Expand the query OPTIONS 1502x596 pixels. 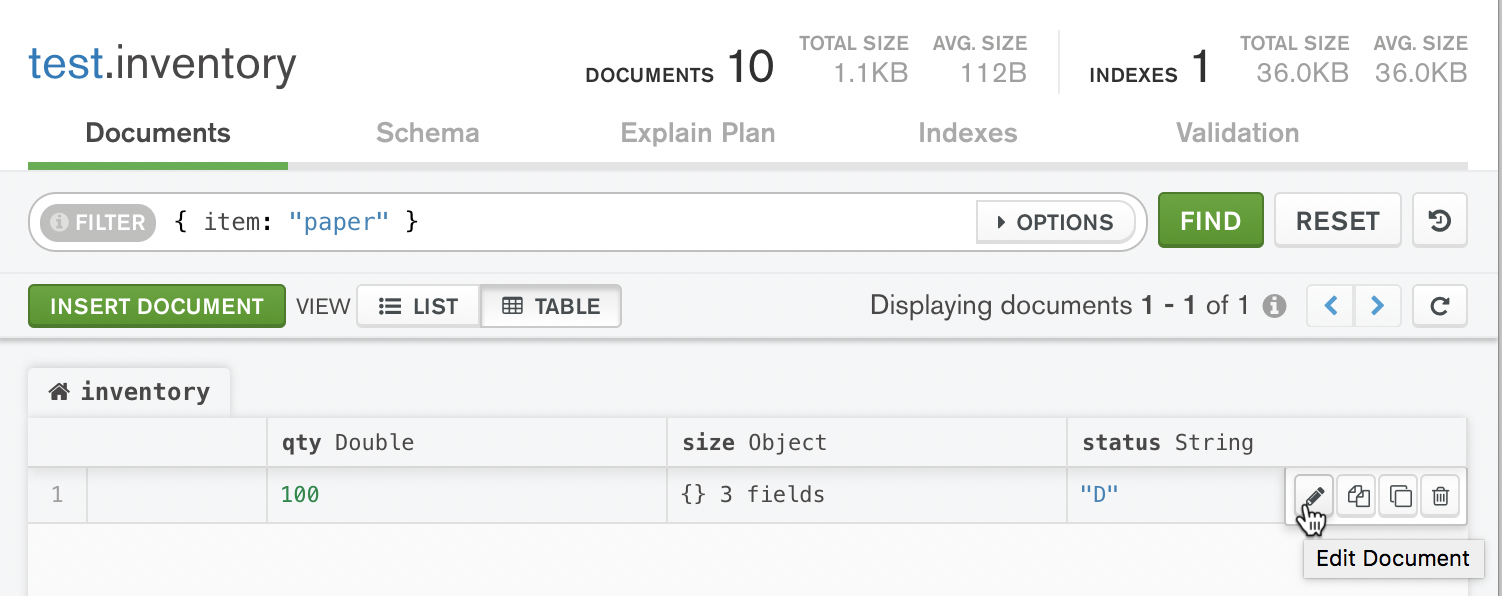coord(1055,222)
